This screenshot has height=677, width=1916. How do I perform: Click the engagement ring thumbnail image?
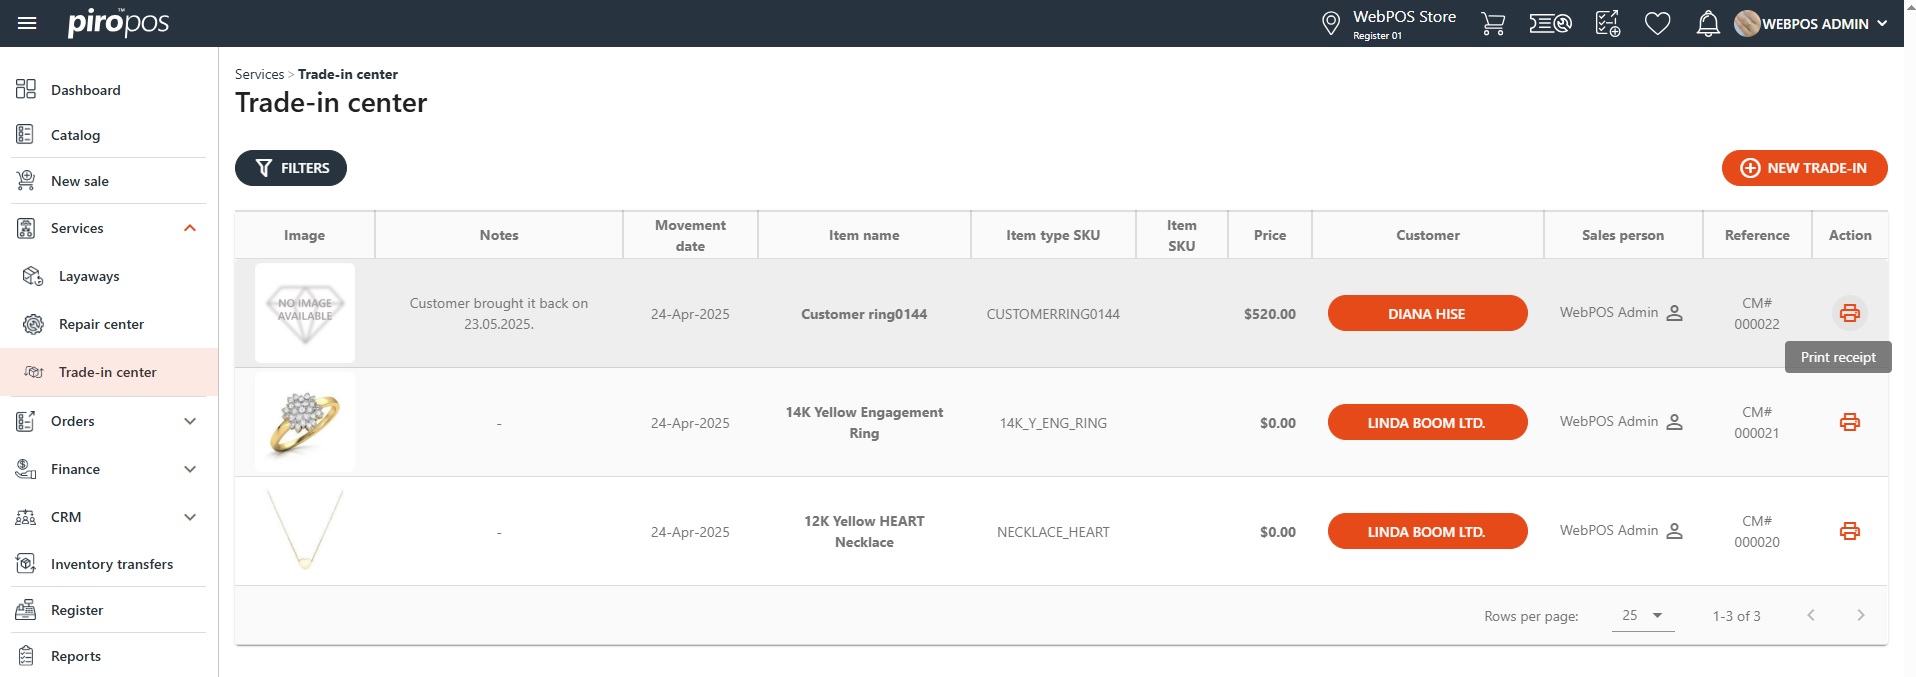(x=305, y=422)
